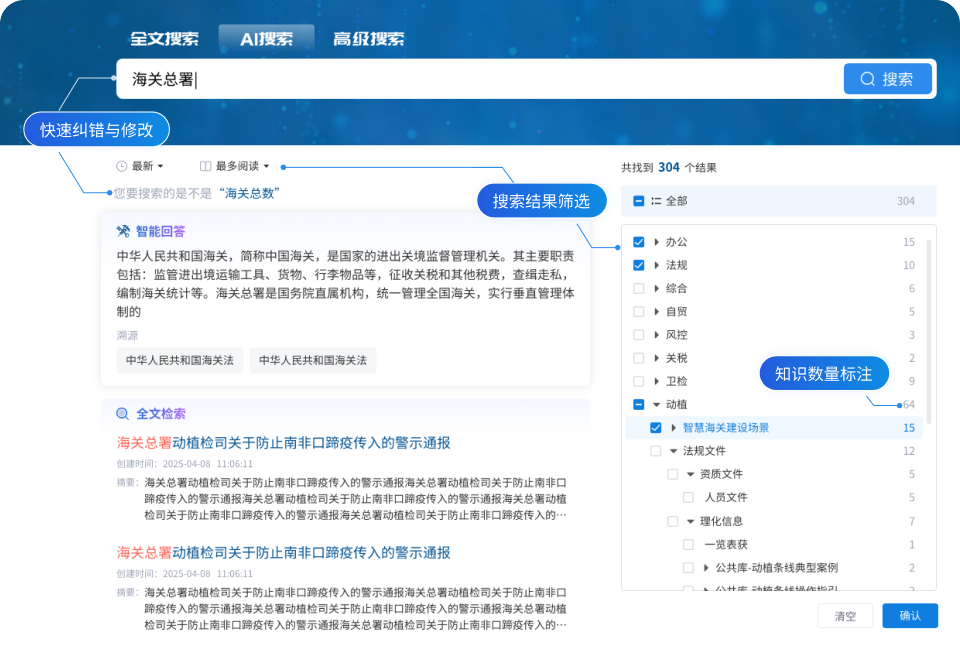
Task: Click the 304 count in 全部 row
Action: (906, 201)
